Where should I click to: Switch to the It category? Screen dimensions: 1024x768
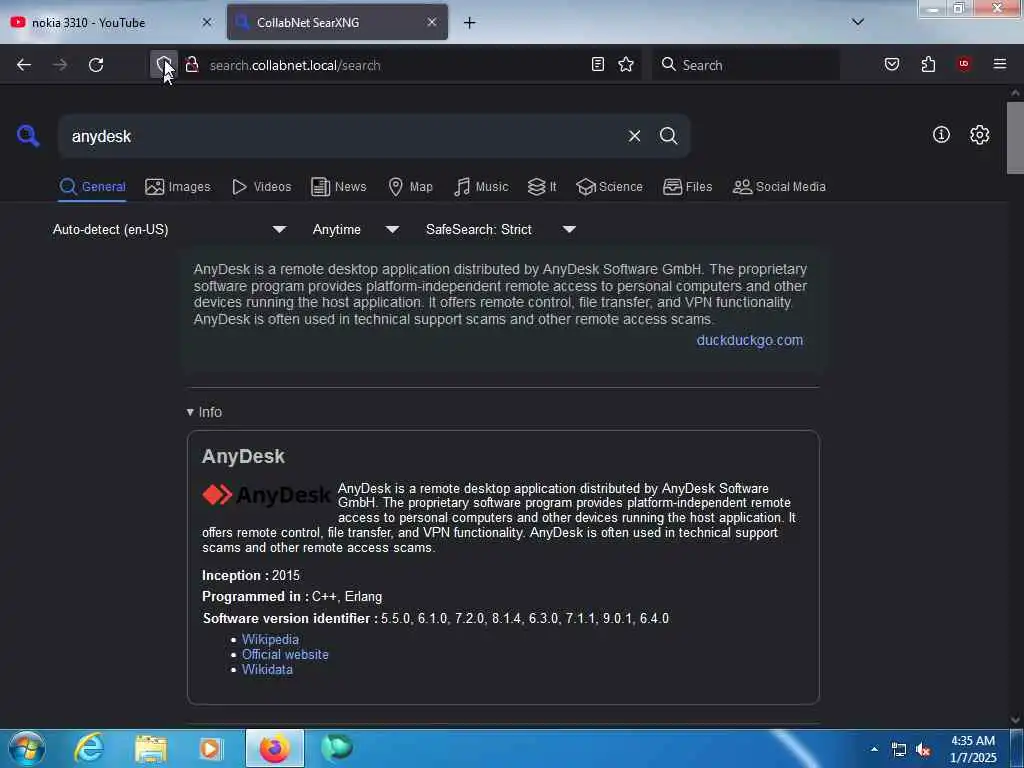coord(541,187)
